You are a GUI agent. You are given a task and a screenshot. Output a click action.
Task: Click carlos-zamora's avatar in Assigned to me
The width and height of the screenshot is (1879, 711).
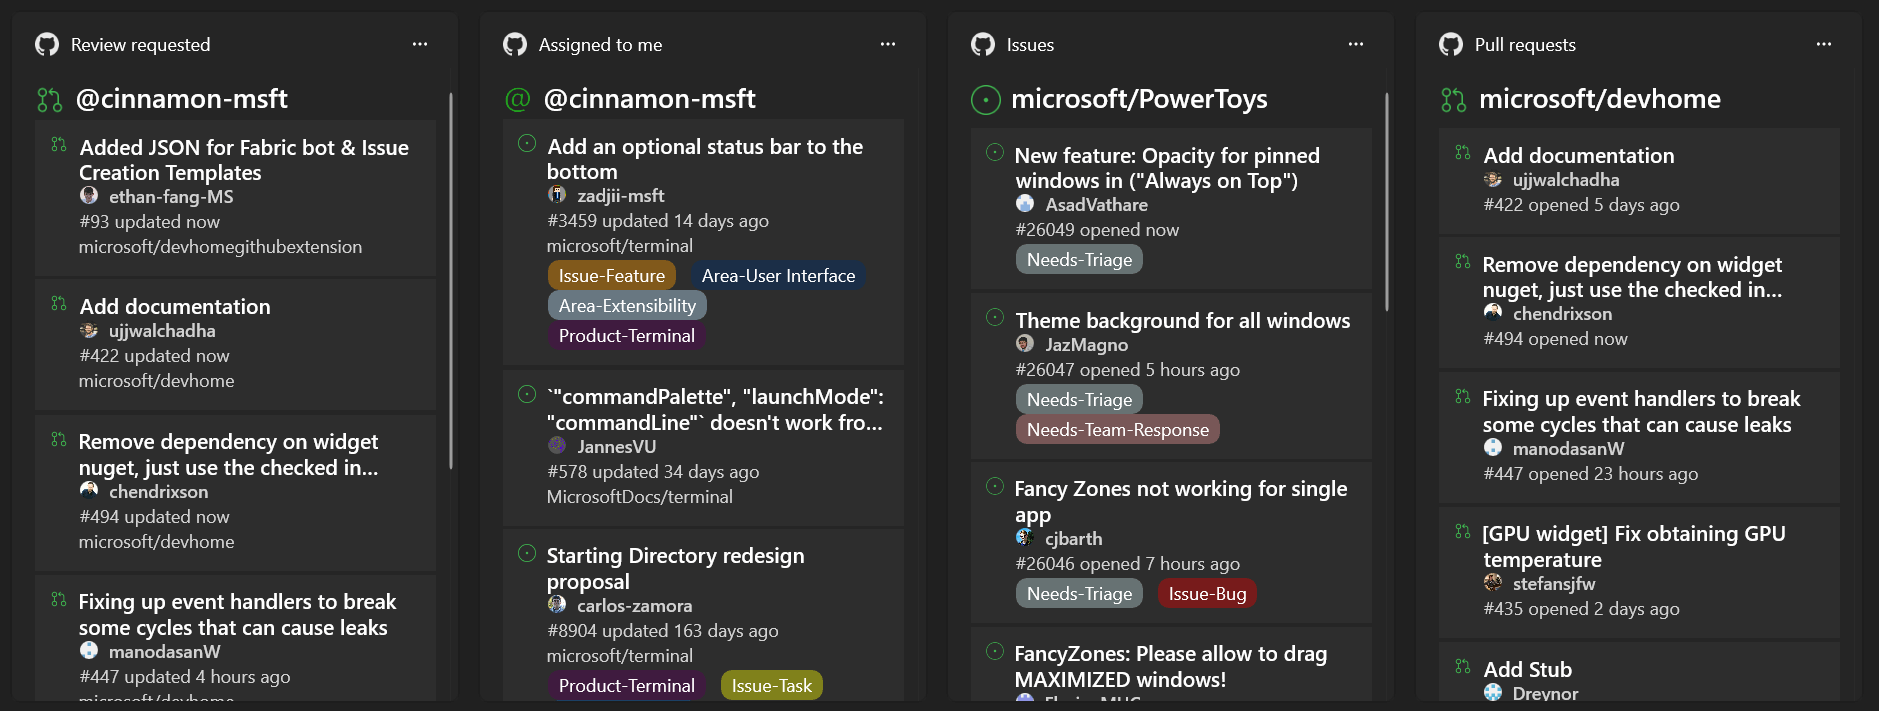(x=557, y=605)
